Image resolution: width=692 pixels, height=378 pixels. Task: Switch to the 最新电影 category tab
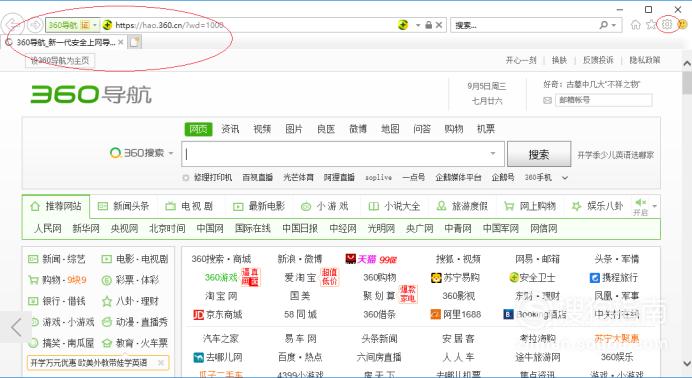click(259, 206)
